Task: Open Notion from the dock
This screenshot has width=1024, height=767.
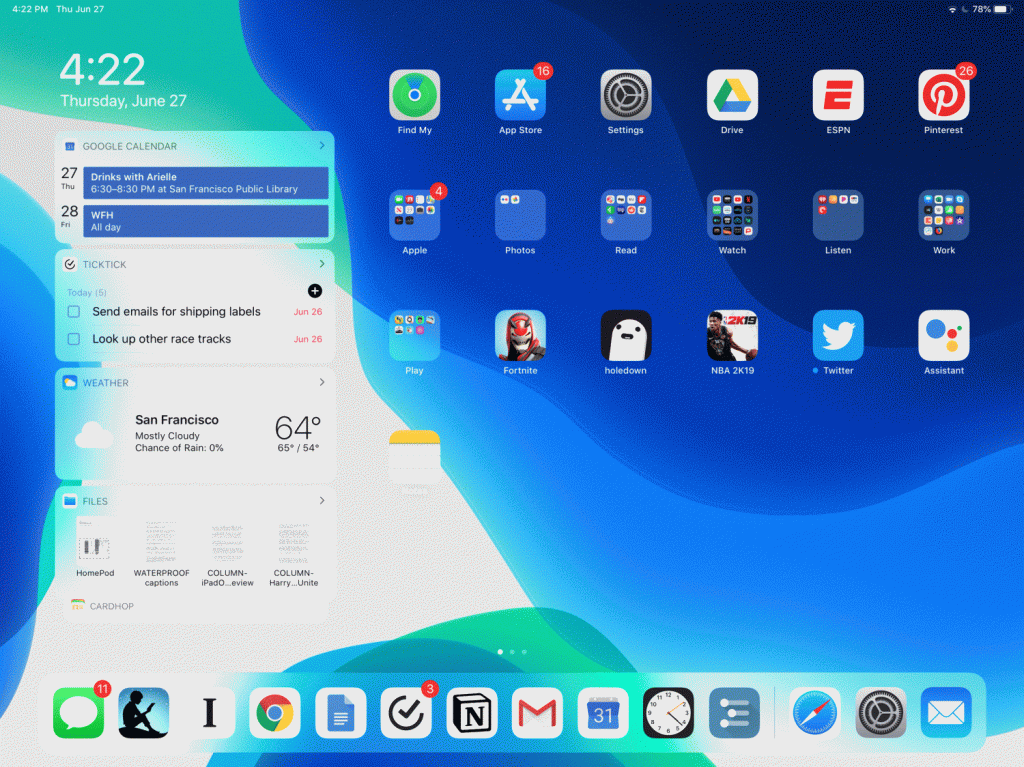Action: pos(471,713)
